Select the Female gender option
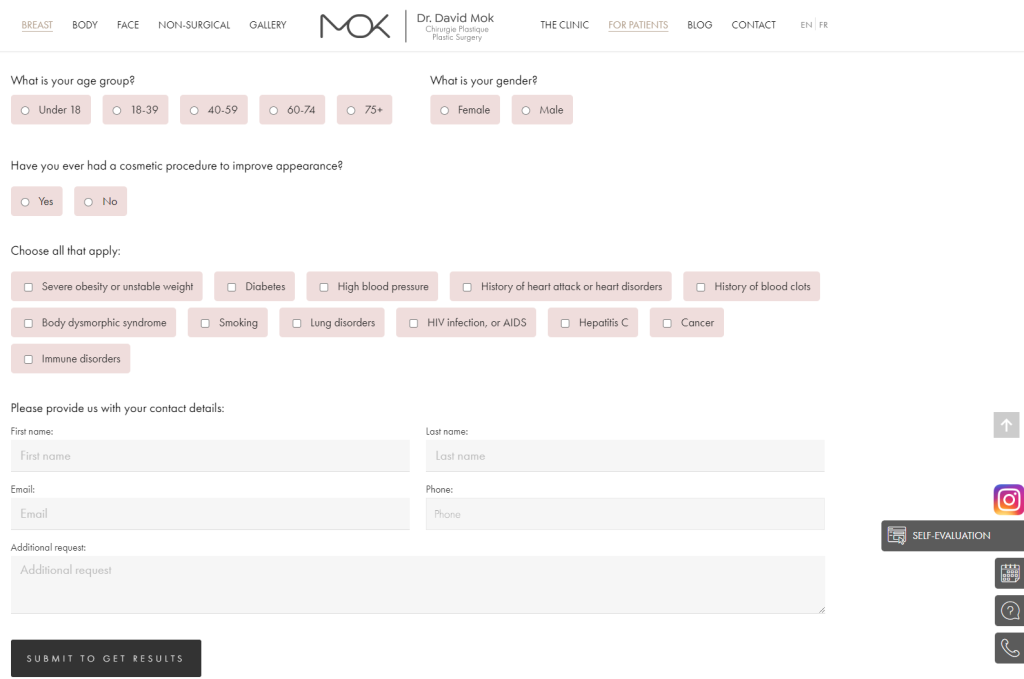The image size is (1024, 679). [x=464, y=110]
